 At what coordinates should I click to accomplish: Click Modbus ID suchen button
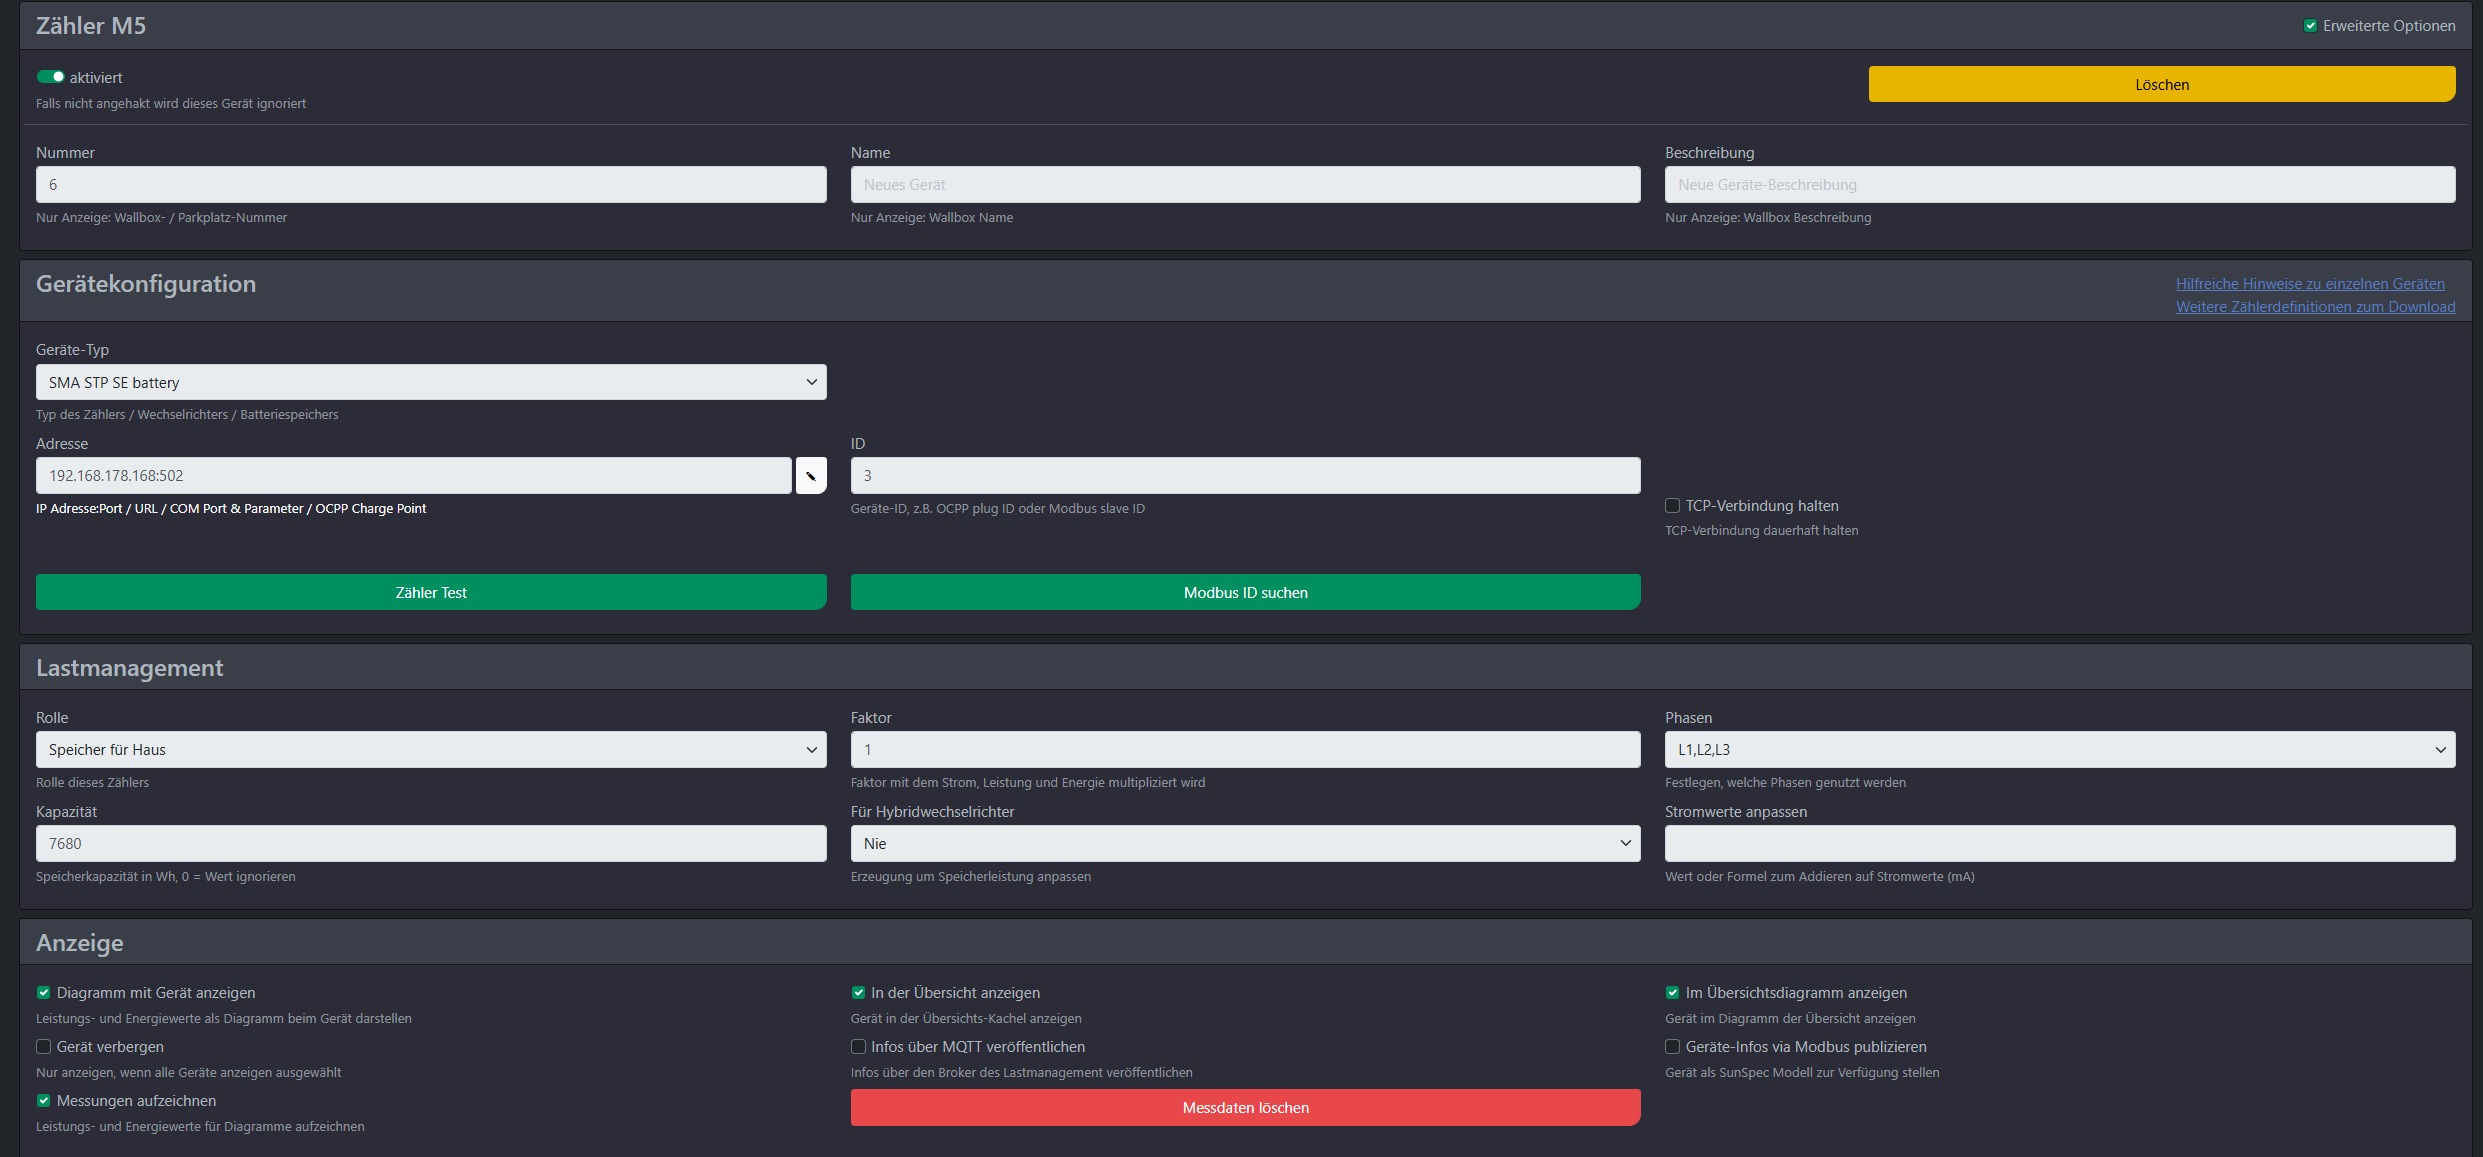coord(1245,592)
